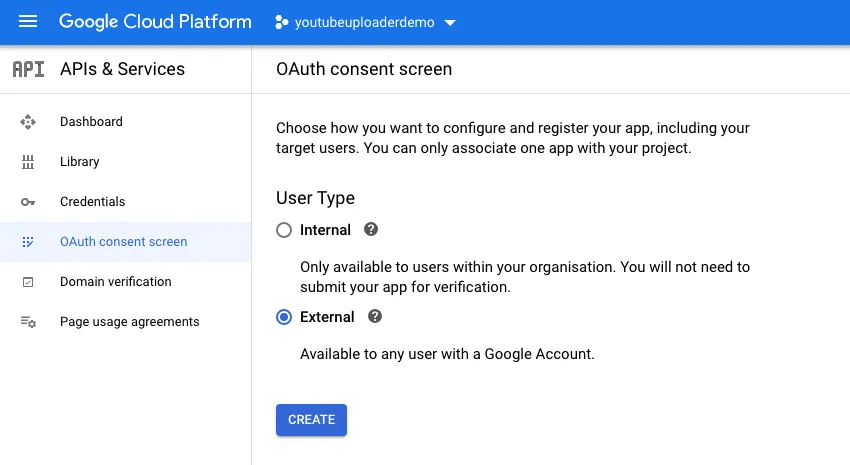Click the CREATE button

(311, 420)
